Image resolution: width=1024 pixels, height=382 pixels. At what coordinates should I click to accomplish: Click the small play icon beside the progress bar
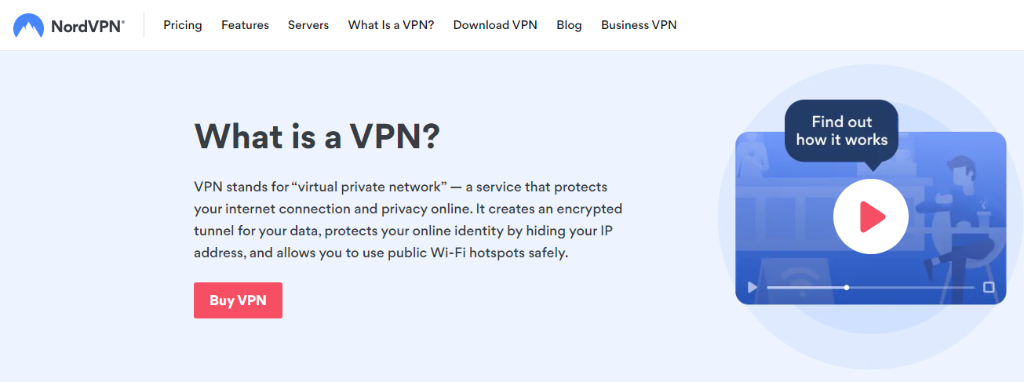coord(752,287)
